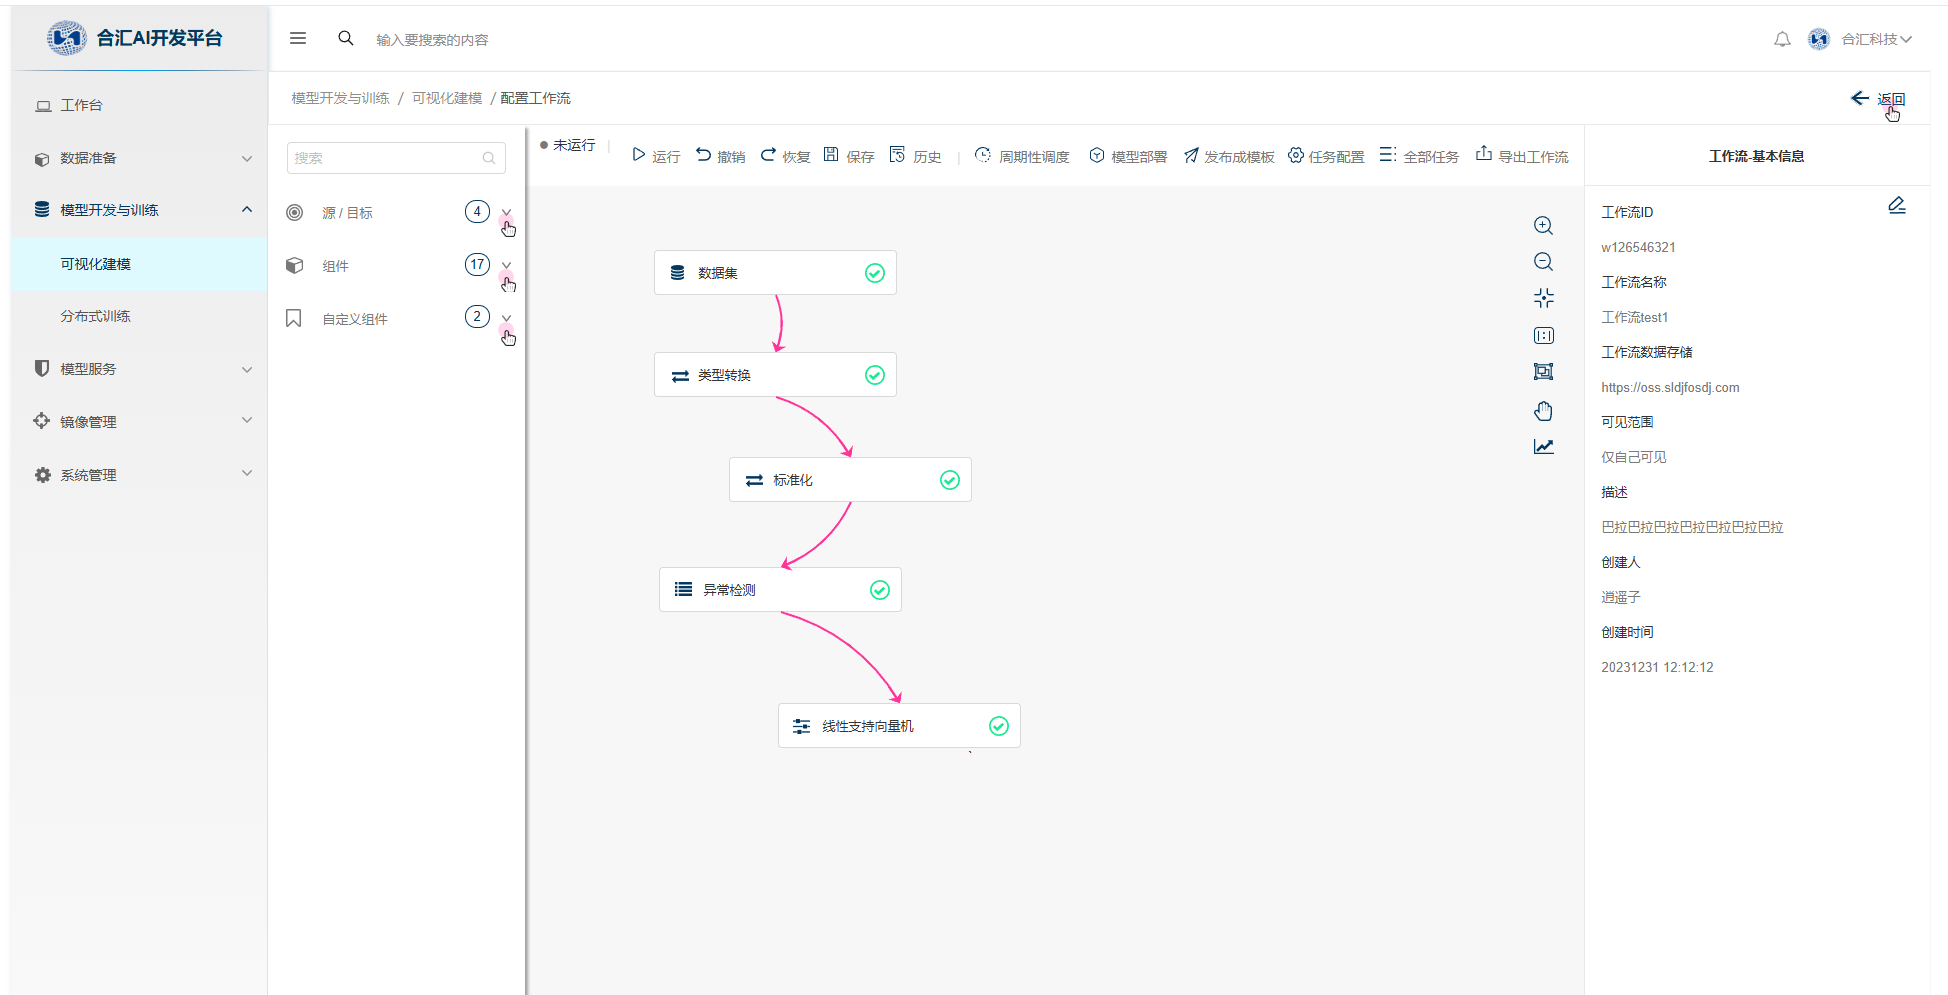Toggle the hamburger menu icon
Viewport: 1948px width, 995px height.
298,38
